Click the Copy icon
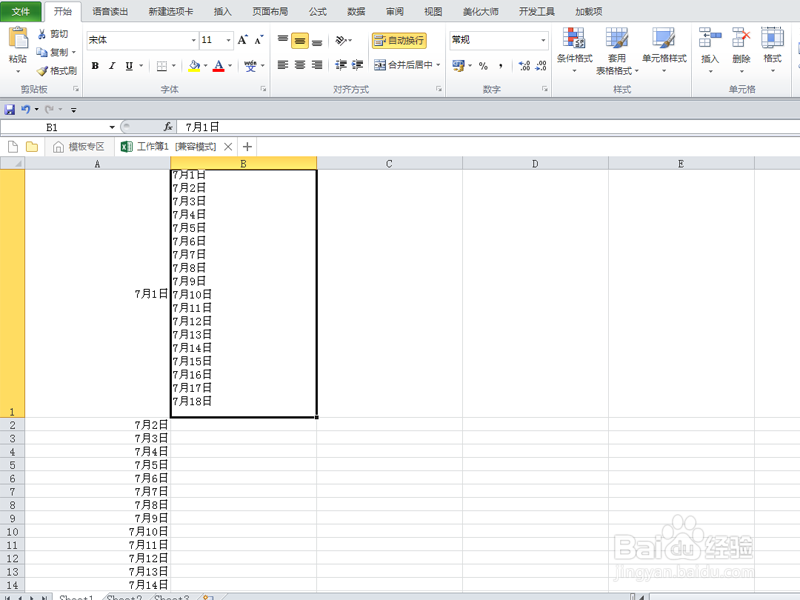800x600 pixels. [42, 52]
